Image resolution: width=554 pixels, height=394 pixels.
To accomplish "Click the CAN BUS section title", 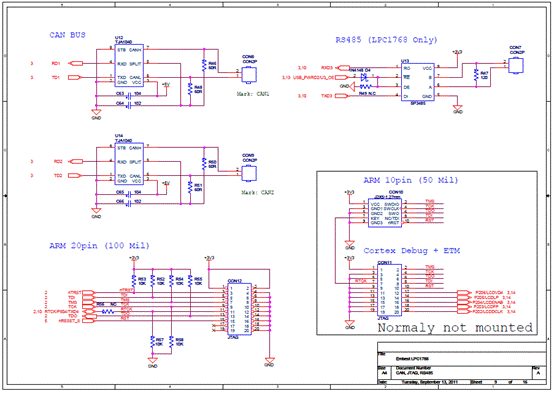I will (x=67, y=35).
